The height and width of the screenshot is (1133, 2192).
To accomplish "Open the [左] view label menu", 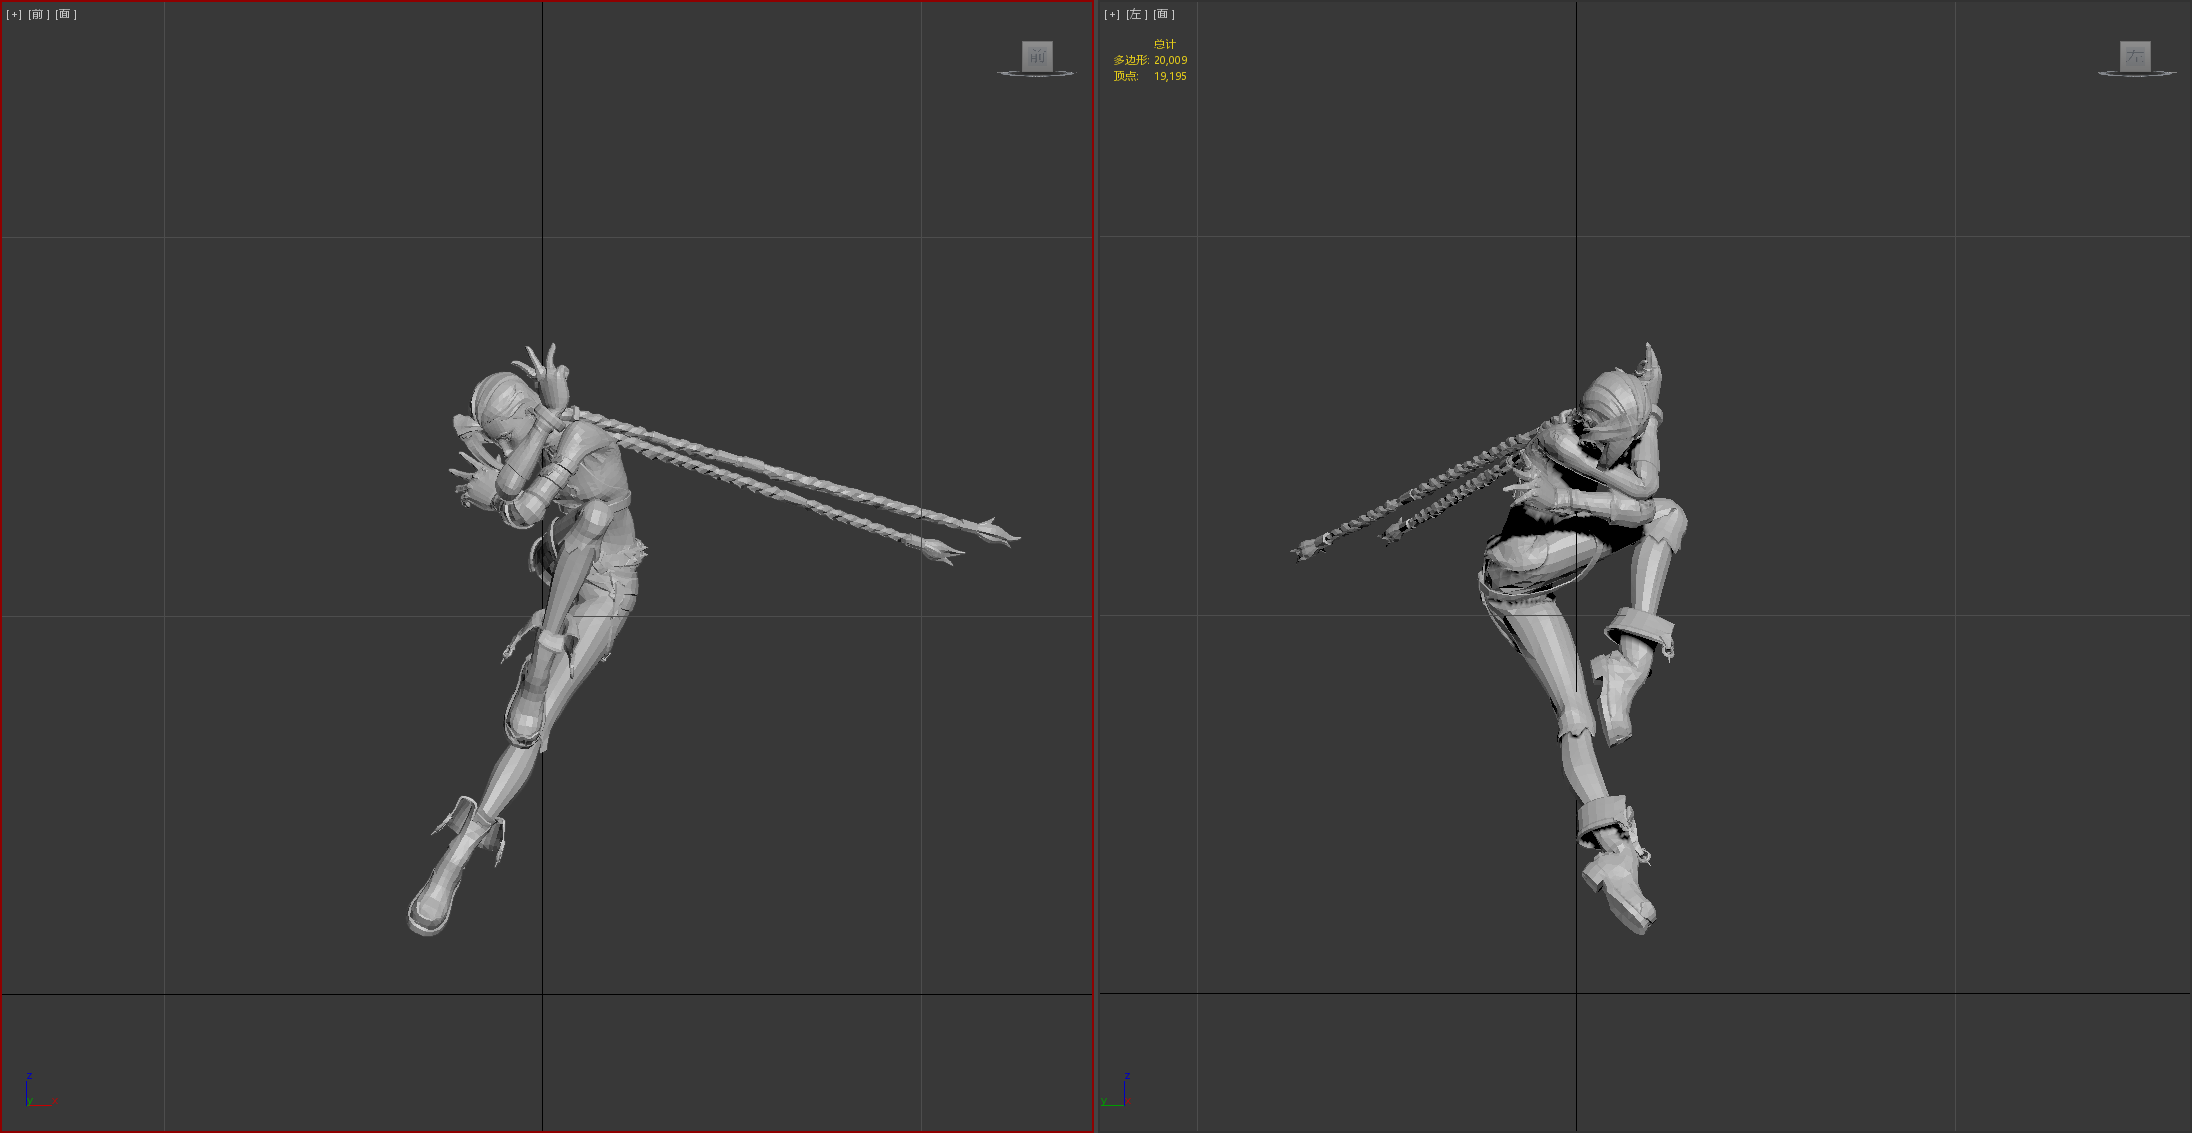I will click(1137, 15).
